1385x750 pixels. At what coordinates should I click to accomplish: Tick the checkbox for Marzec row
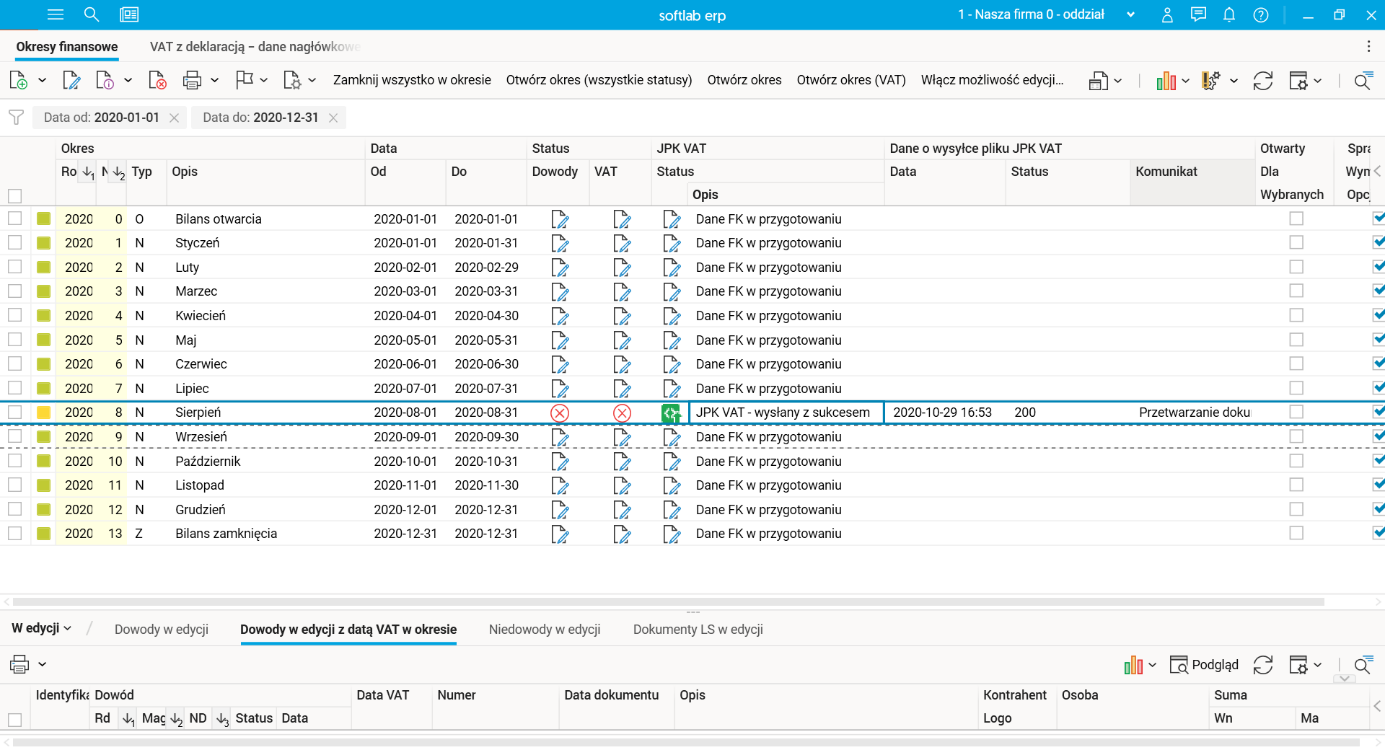pos(15,291)
